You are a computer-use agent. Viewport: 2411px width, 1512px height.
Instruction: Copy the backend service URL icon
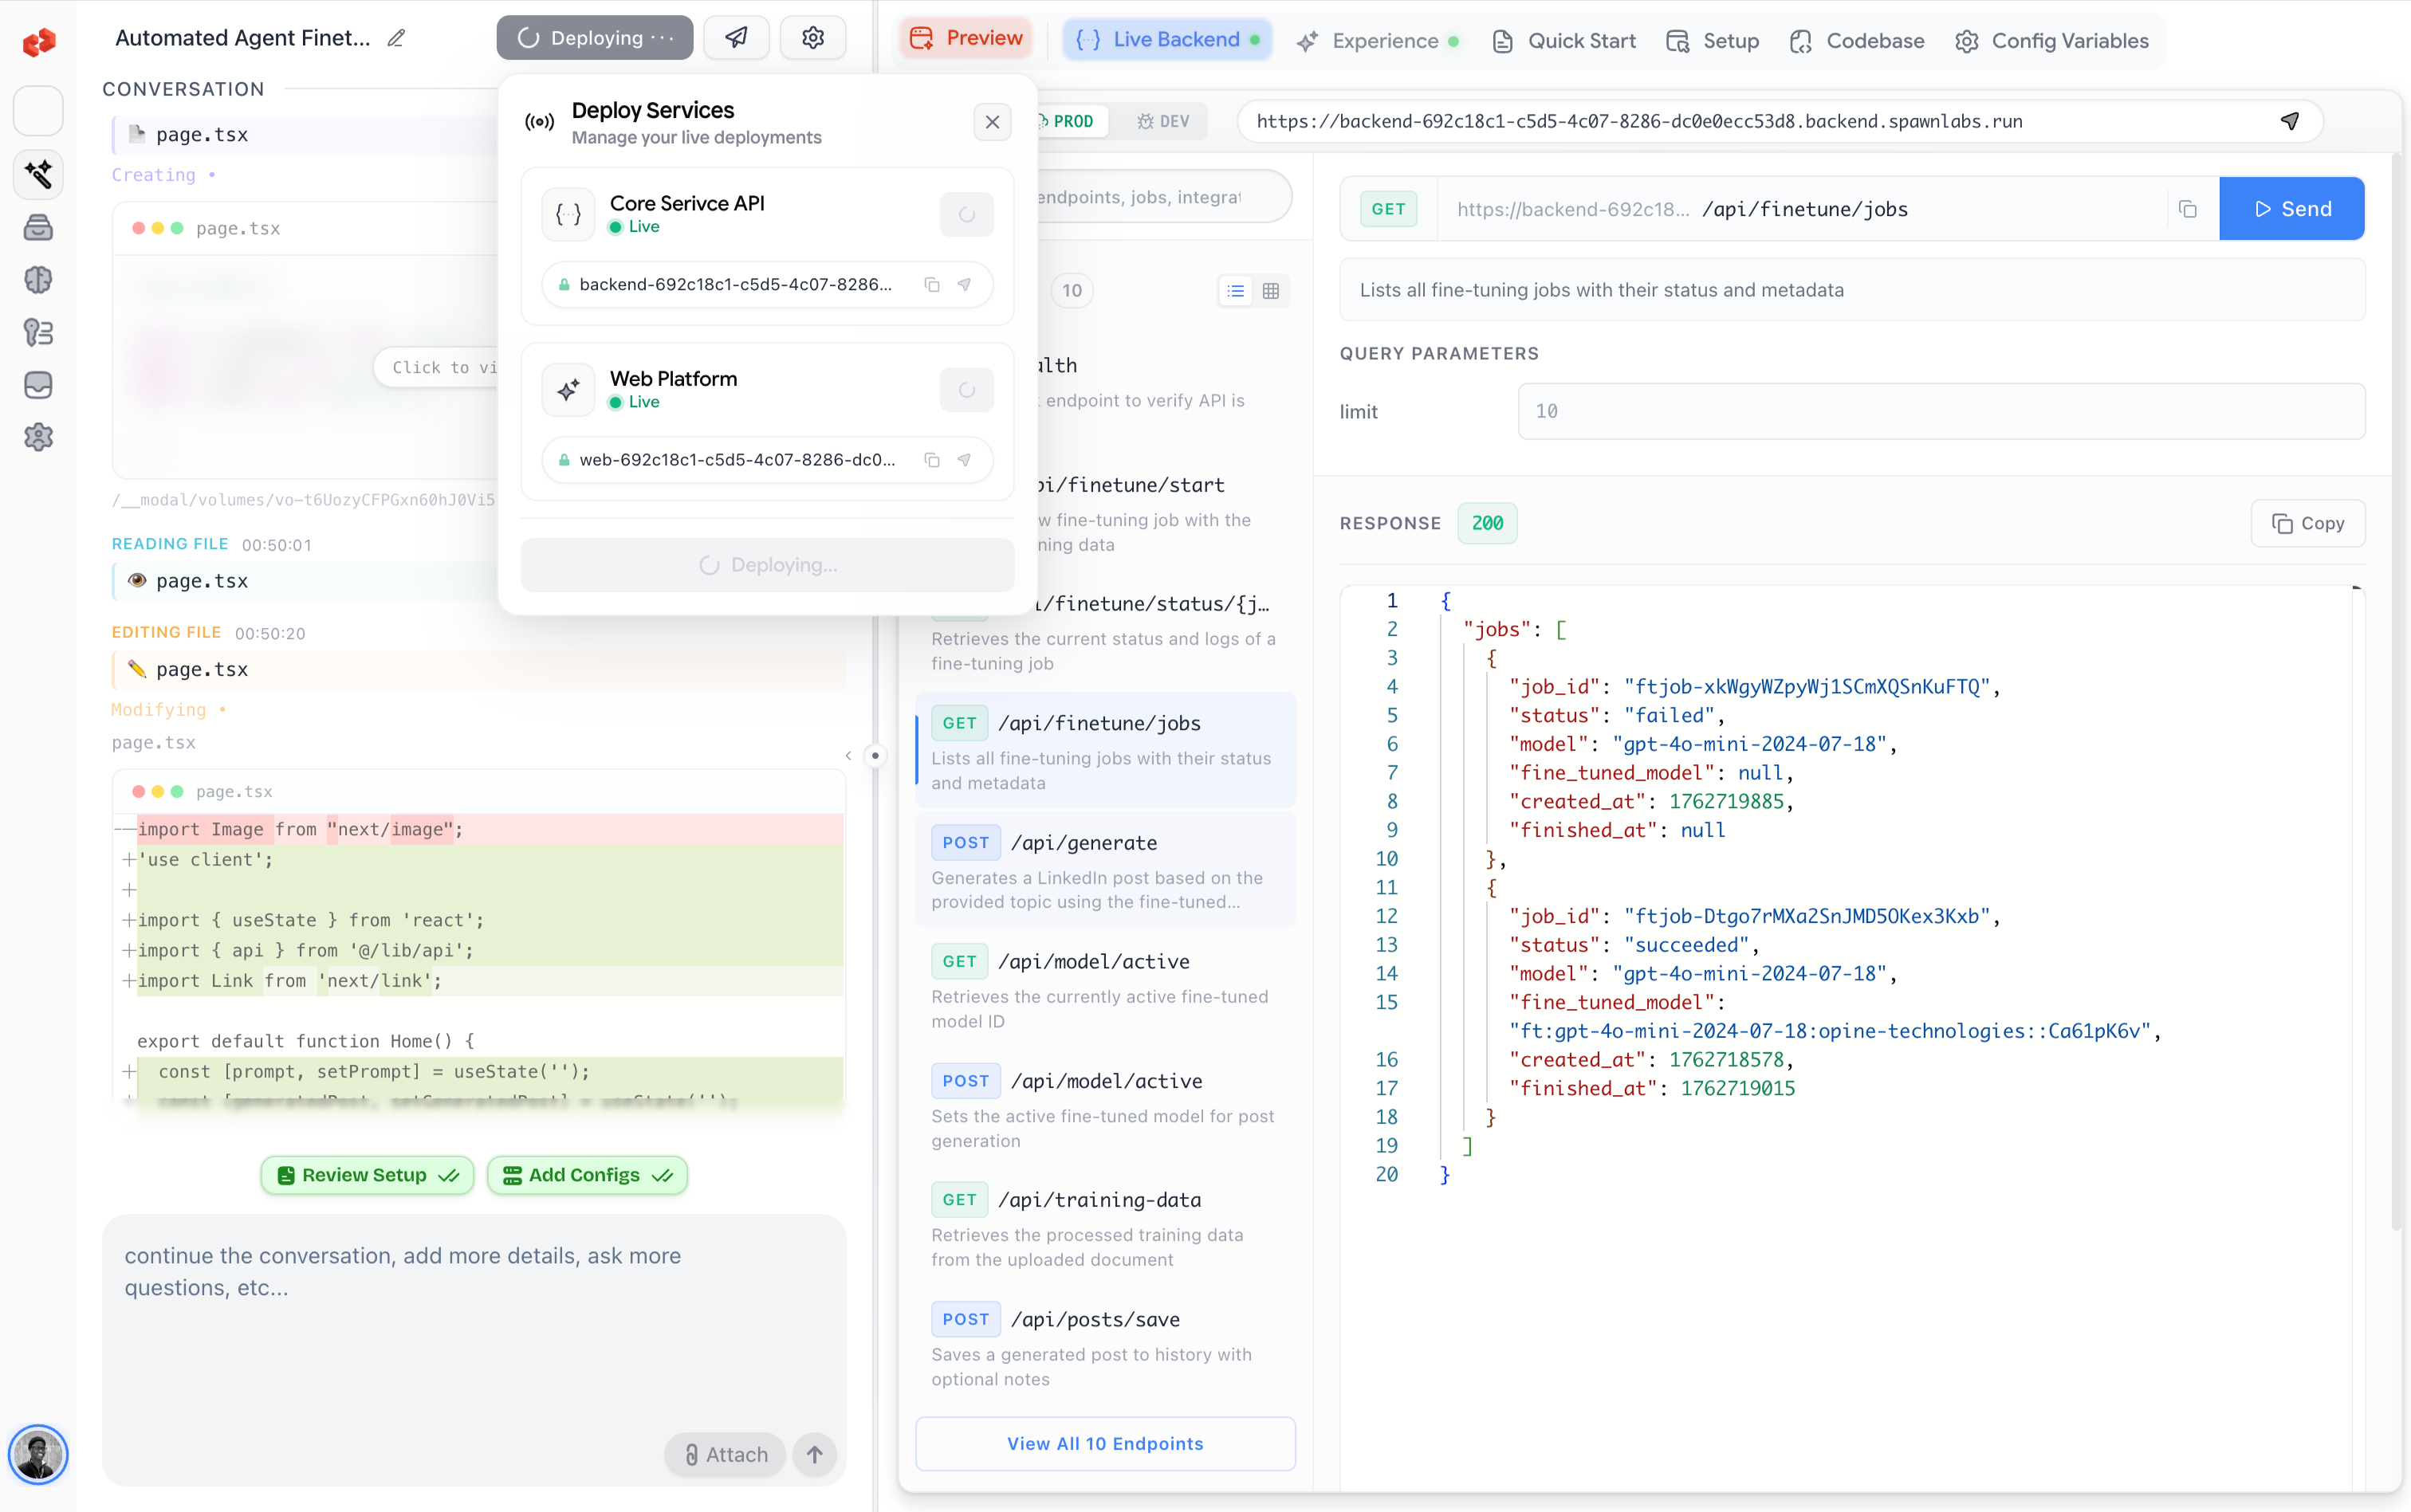tap(931, 285)
